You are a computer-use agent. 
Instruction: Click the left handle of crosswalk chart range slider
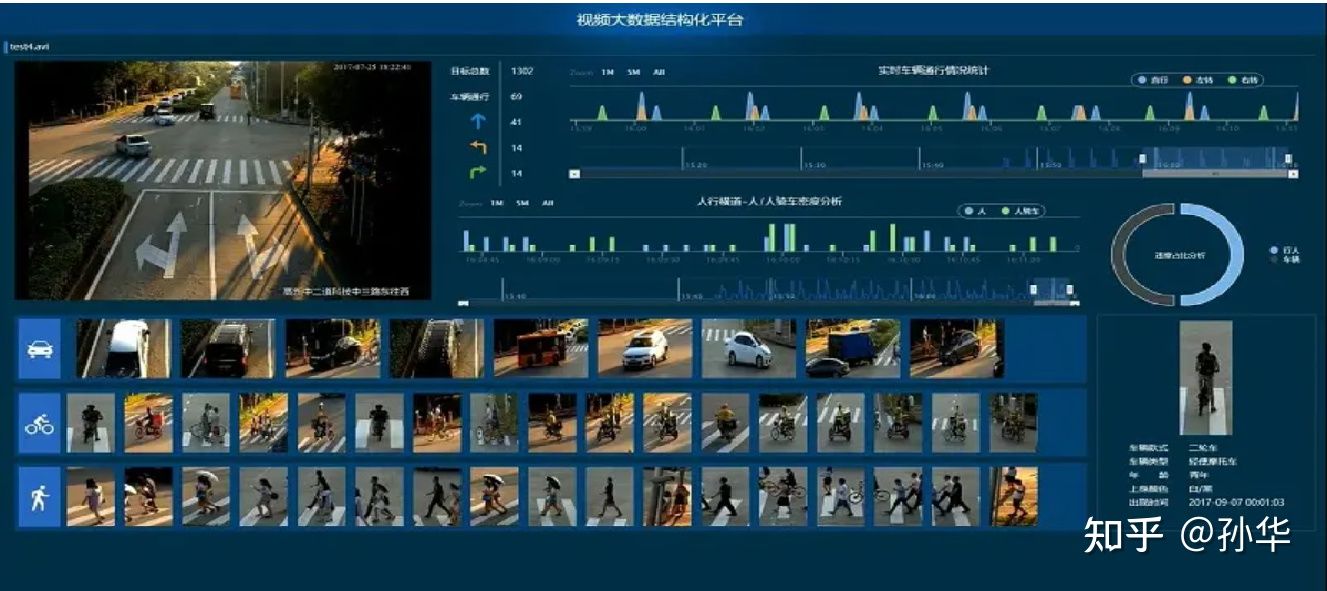pyautogui.click(x=1034, y=289)
